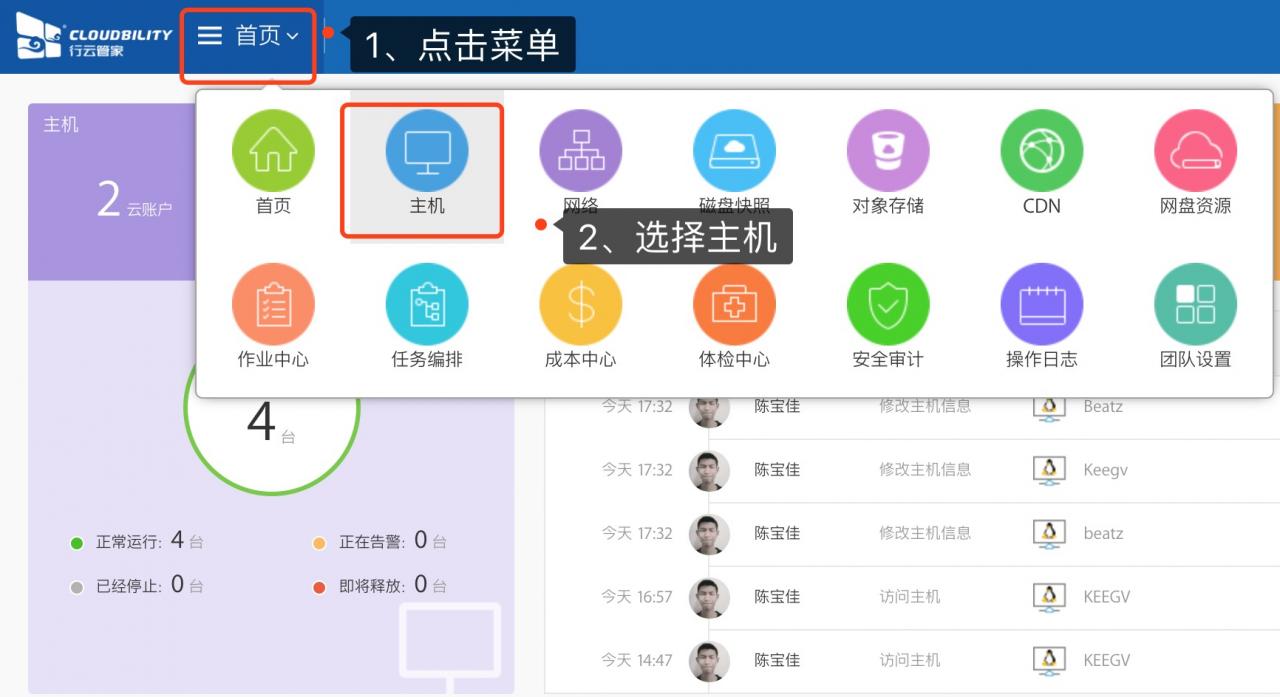
Task: Click 陈宝佳 avatar in 今天 17:32 Keegv row
Action: (709, 470)
